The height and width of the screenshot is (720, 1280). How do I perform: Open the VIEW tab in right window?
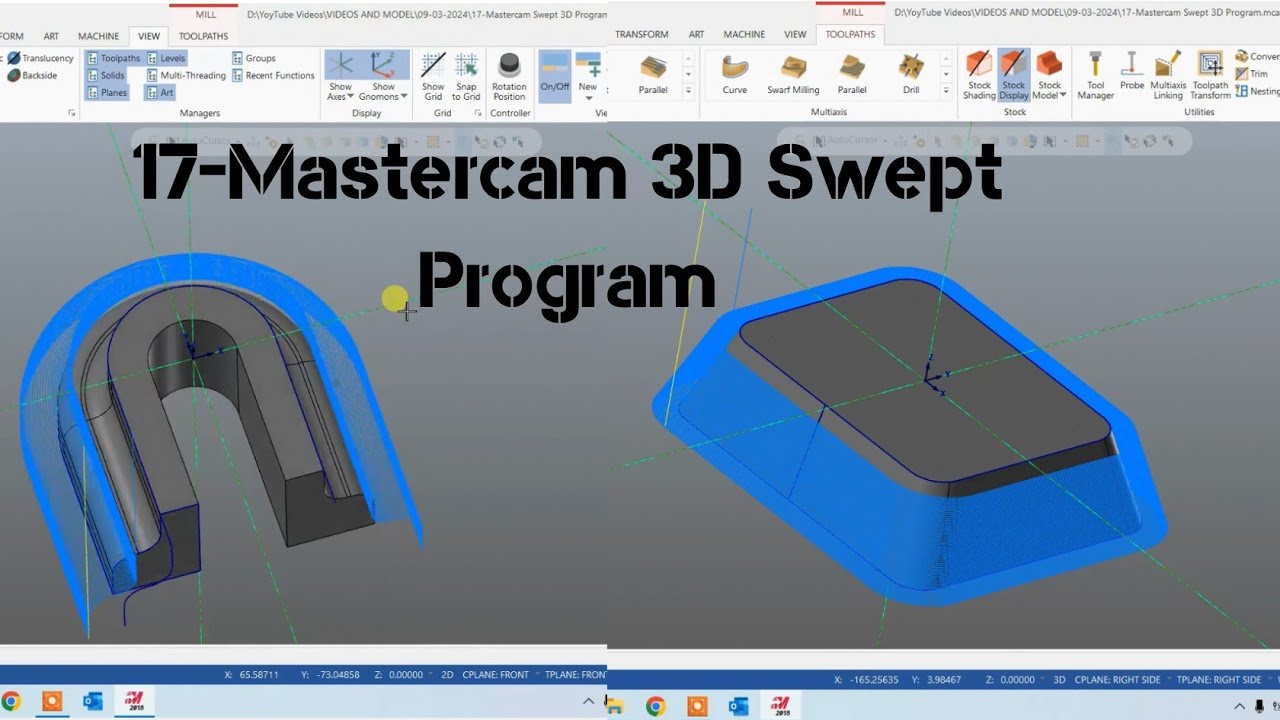795,34
